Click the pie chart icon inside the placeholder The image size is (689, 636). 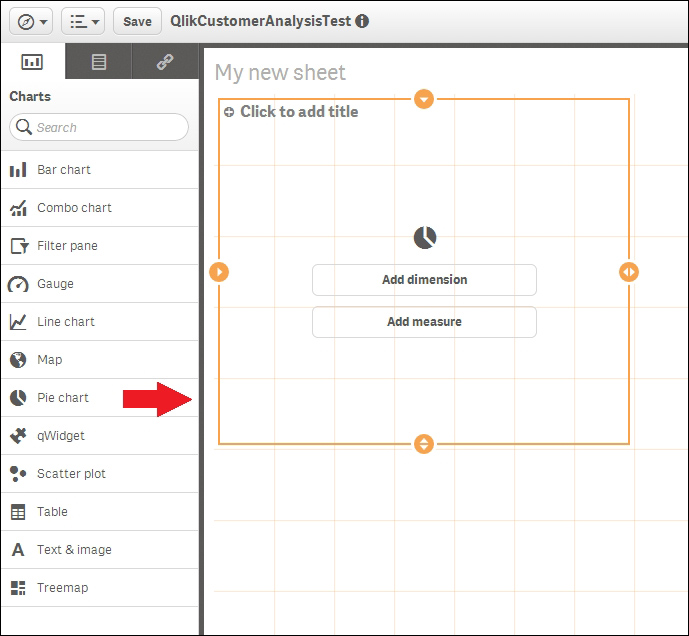coord(424,238)
